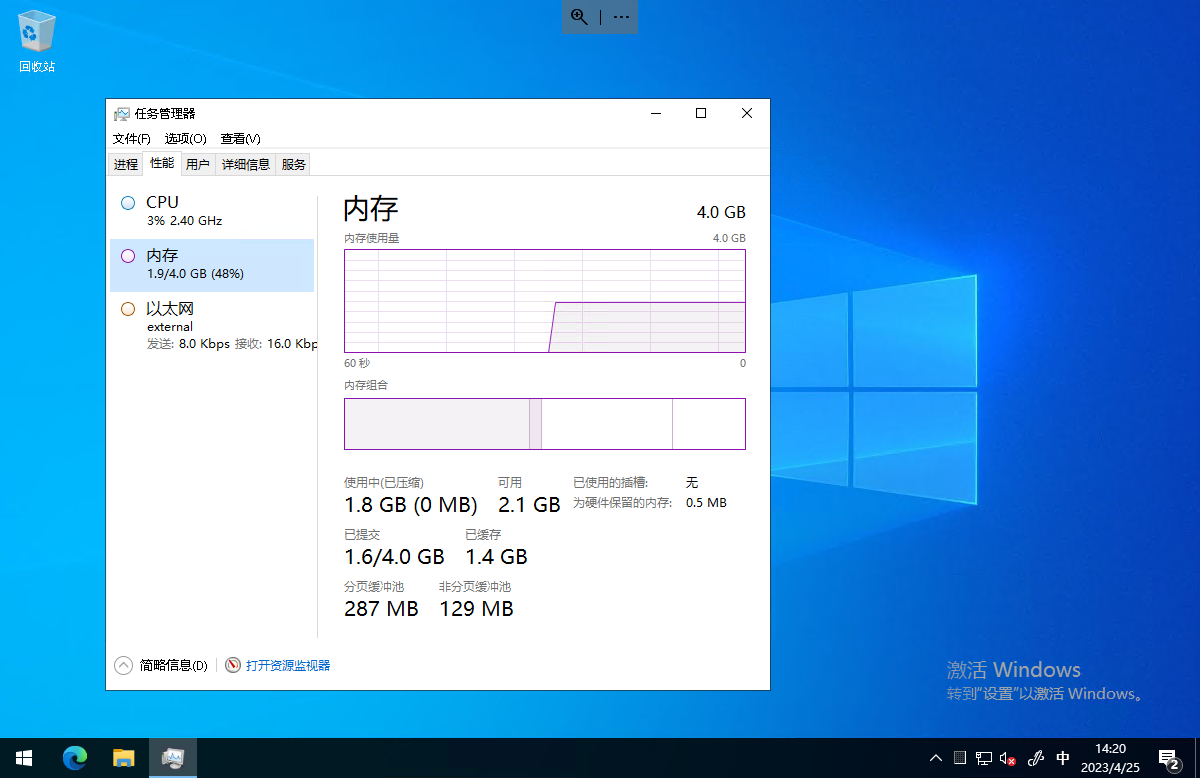1200x778 pixels.
Task: Switch to the 性能 tab
Action: coord(162,163)
